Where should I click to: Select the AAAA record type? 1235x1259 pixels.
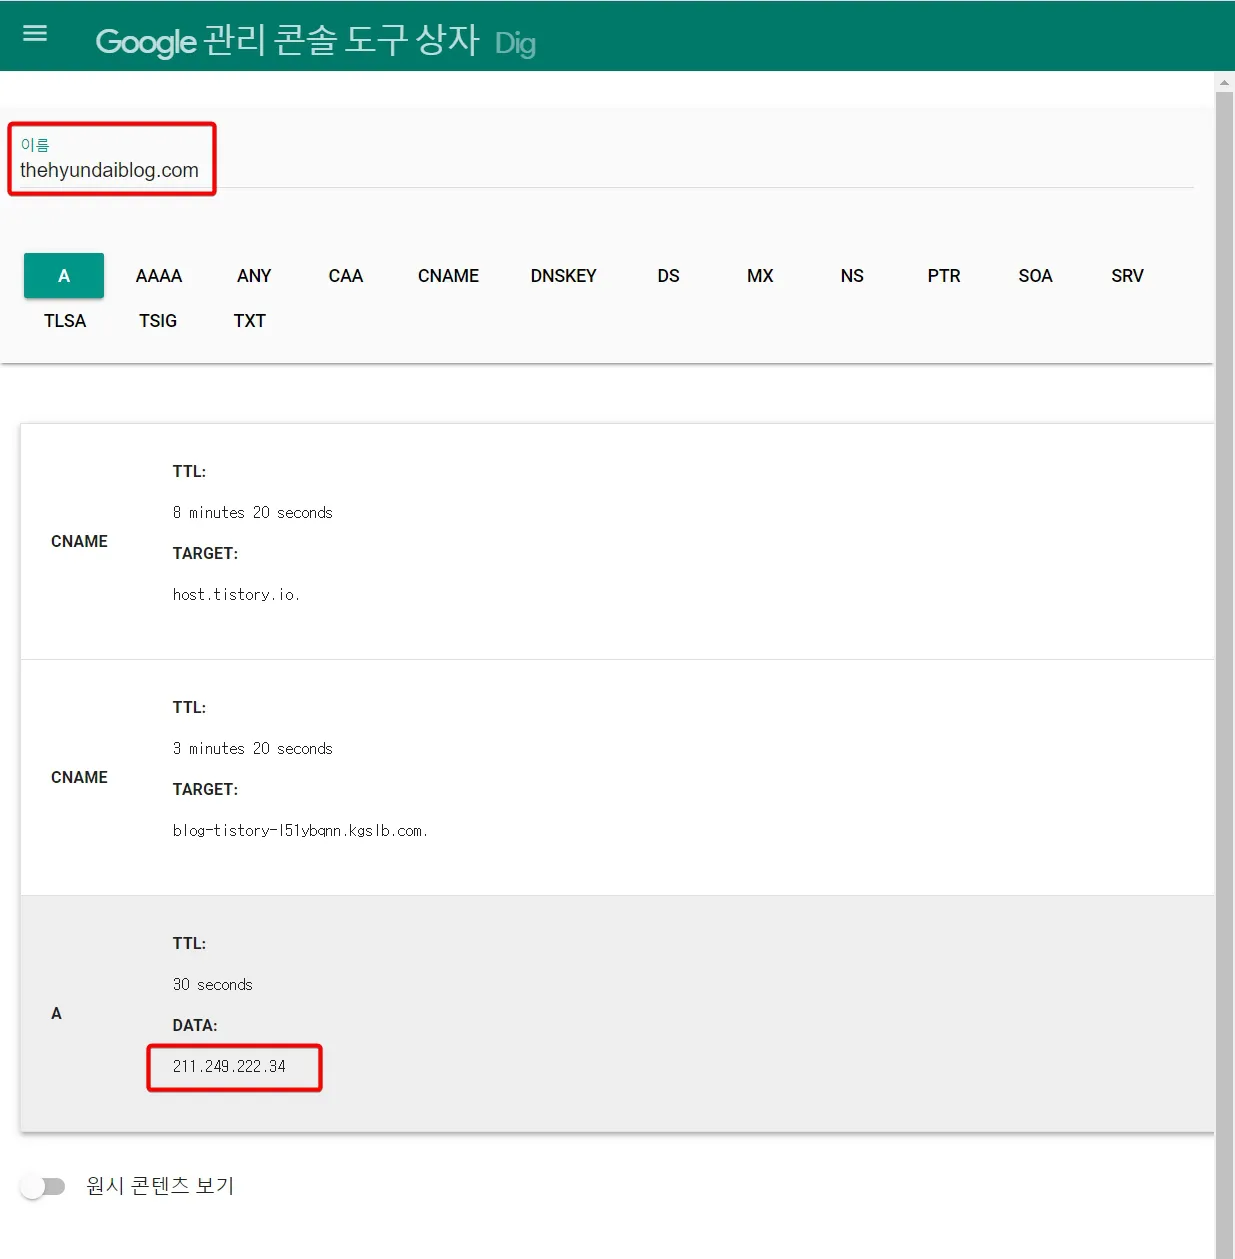159,276
